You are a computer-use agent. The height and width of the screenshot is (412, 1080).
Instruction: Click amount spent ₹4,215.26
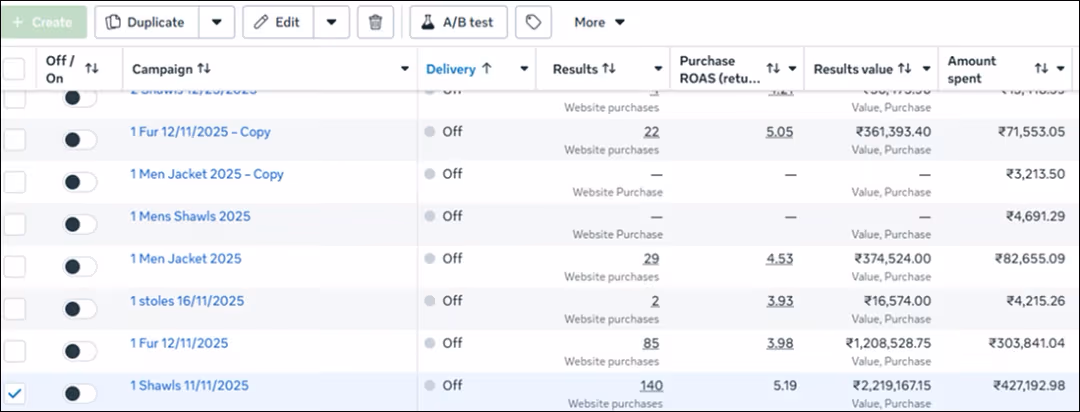click(x=1035, y=301)
